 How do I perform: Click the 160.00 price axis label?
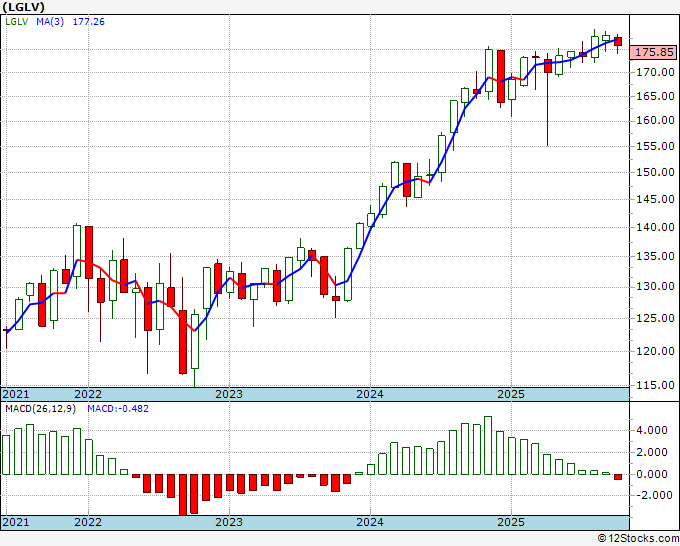(655, 120)
